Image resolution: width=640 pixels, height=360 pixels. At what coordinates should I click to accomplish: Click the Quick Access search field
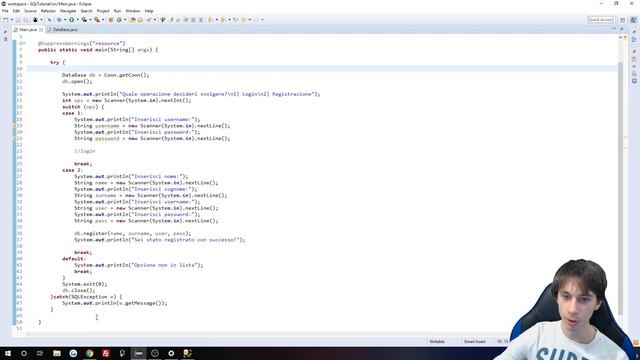click(x=600, y=20)
